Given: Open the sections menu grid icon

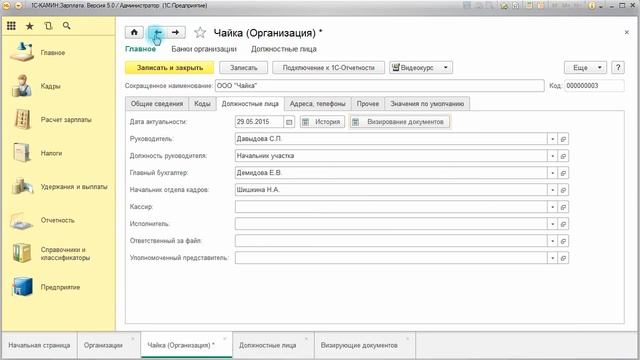Looking at the screenshot, I should point(11,26).
